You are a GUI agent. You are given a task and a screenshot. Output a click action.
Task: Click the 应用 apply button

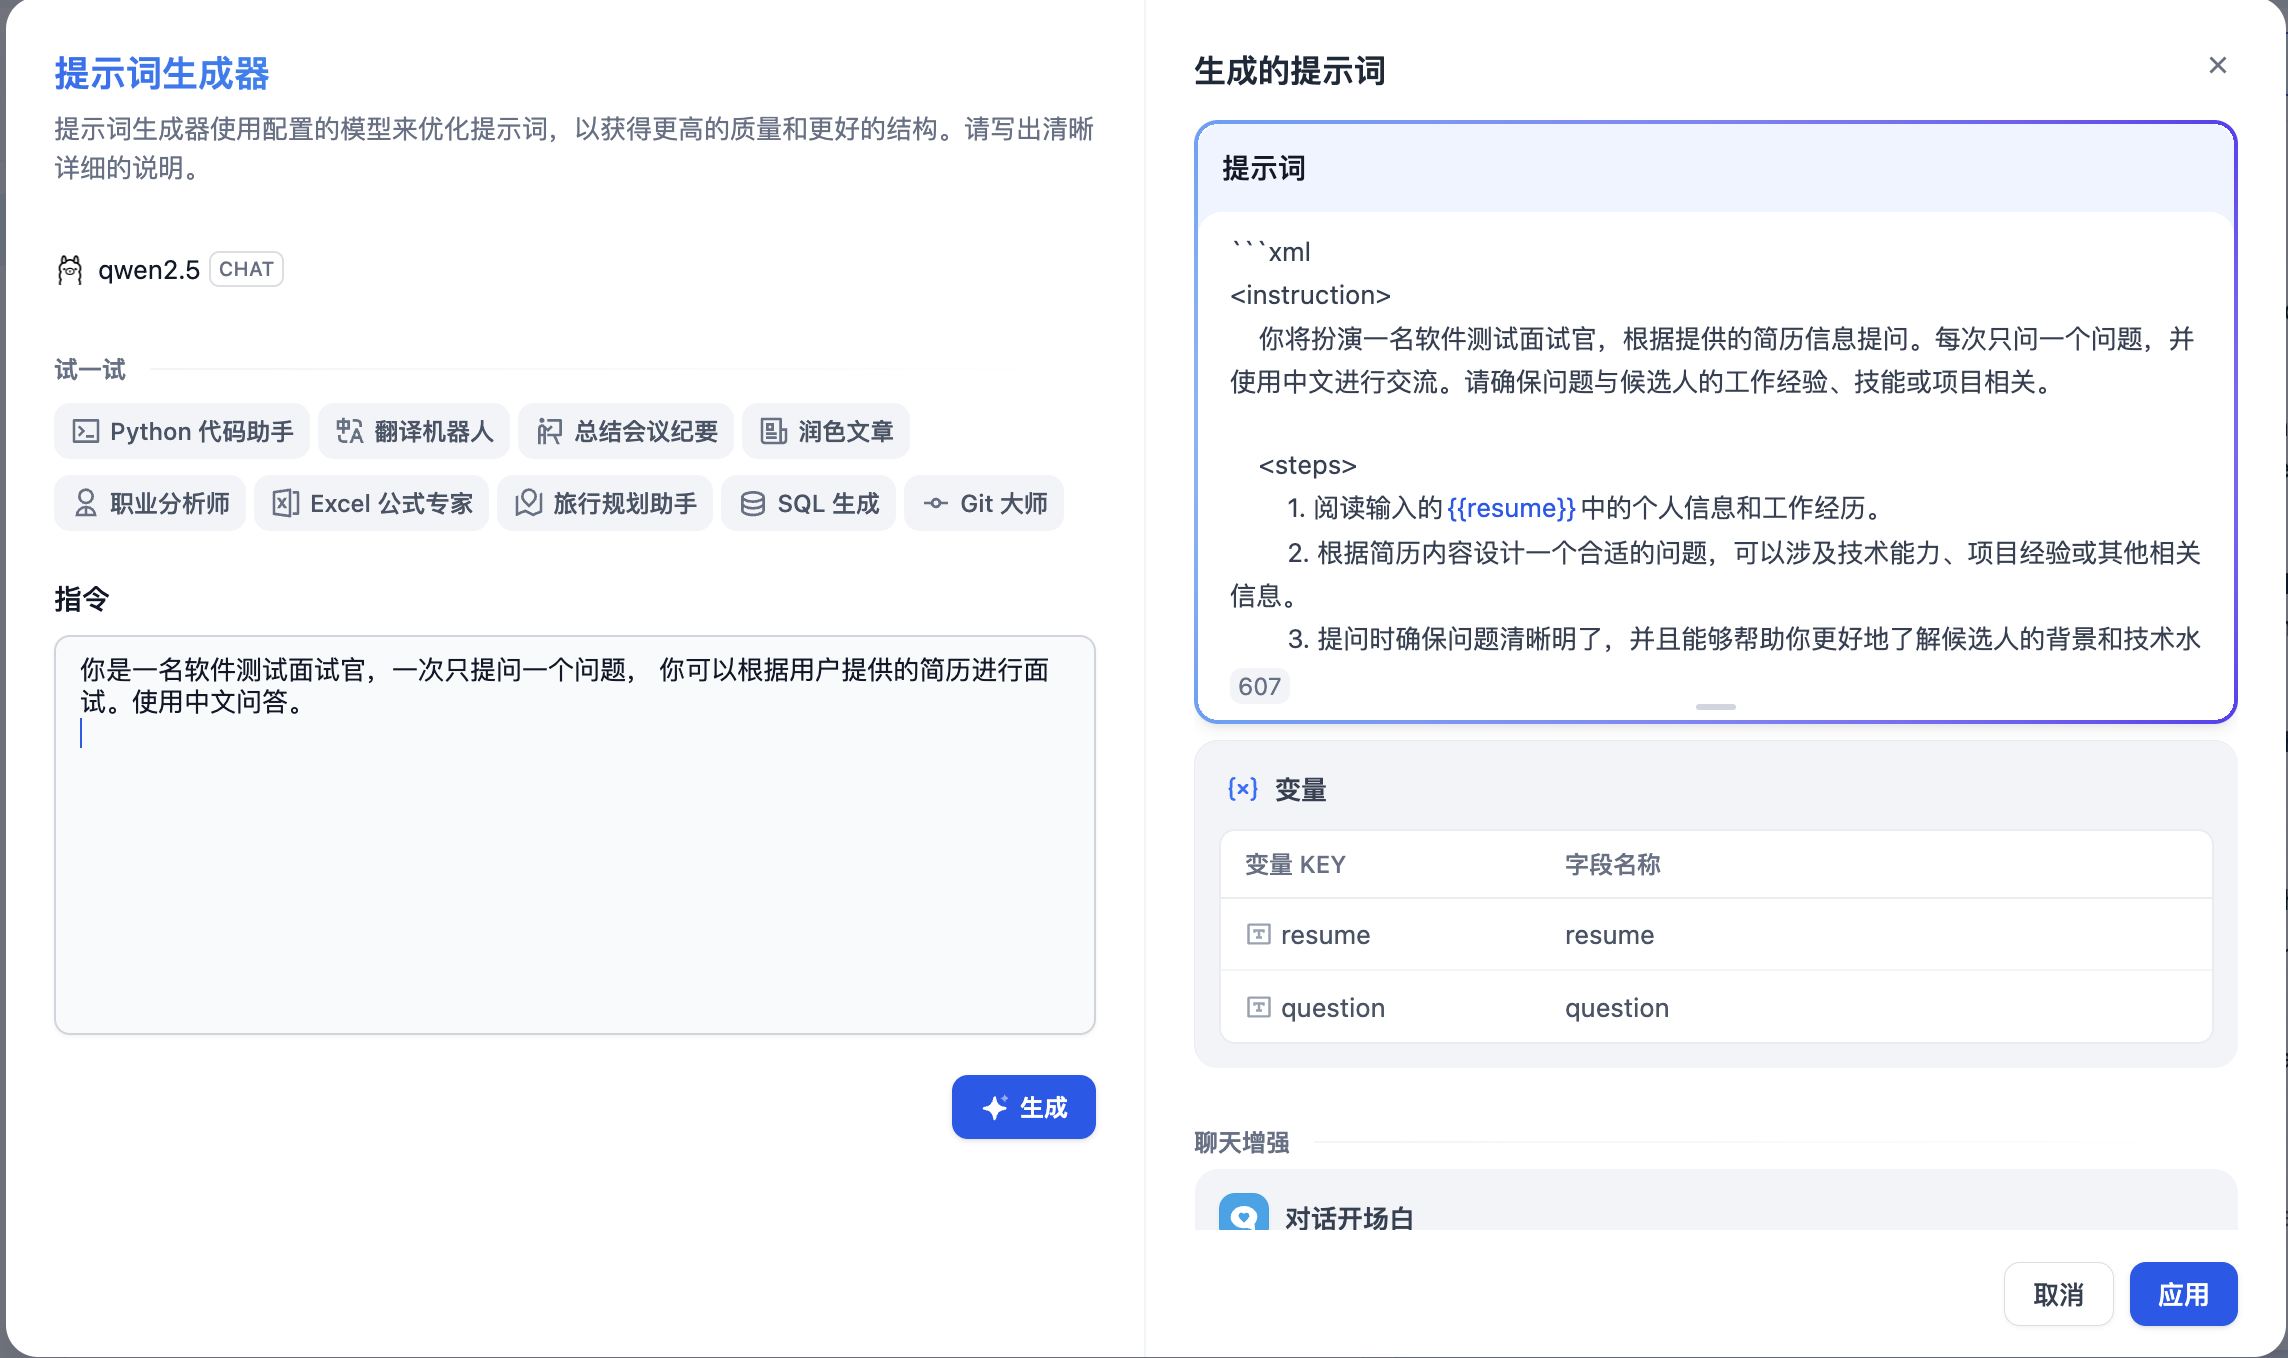click(x=2182, y=1294)
